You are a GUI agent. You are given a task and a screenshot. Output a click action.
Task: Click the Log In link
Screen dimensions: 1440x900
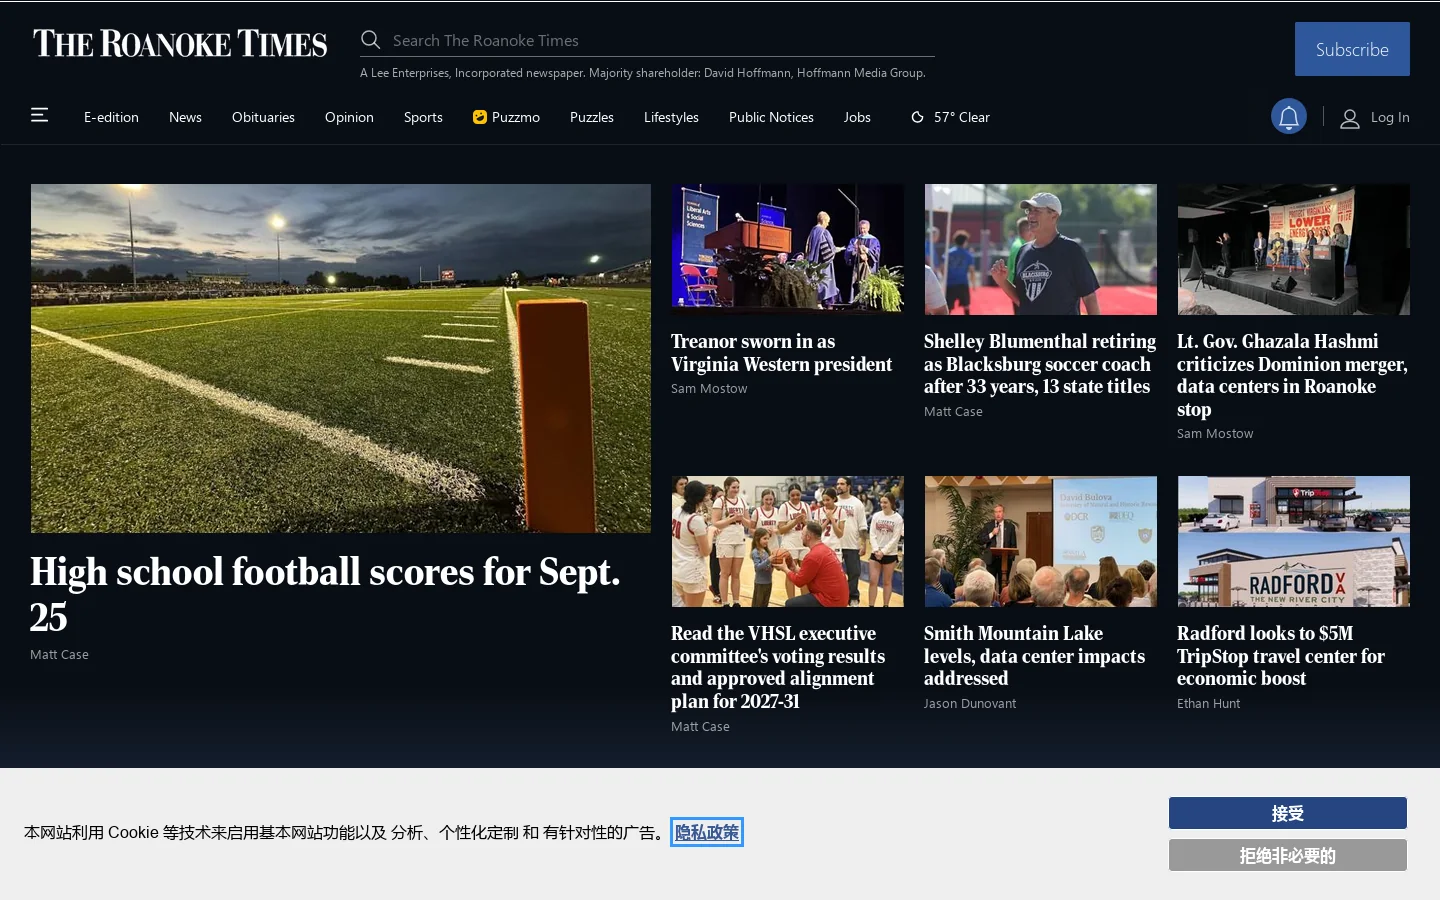point(1390,117)
